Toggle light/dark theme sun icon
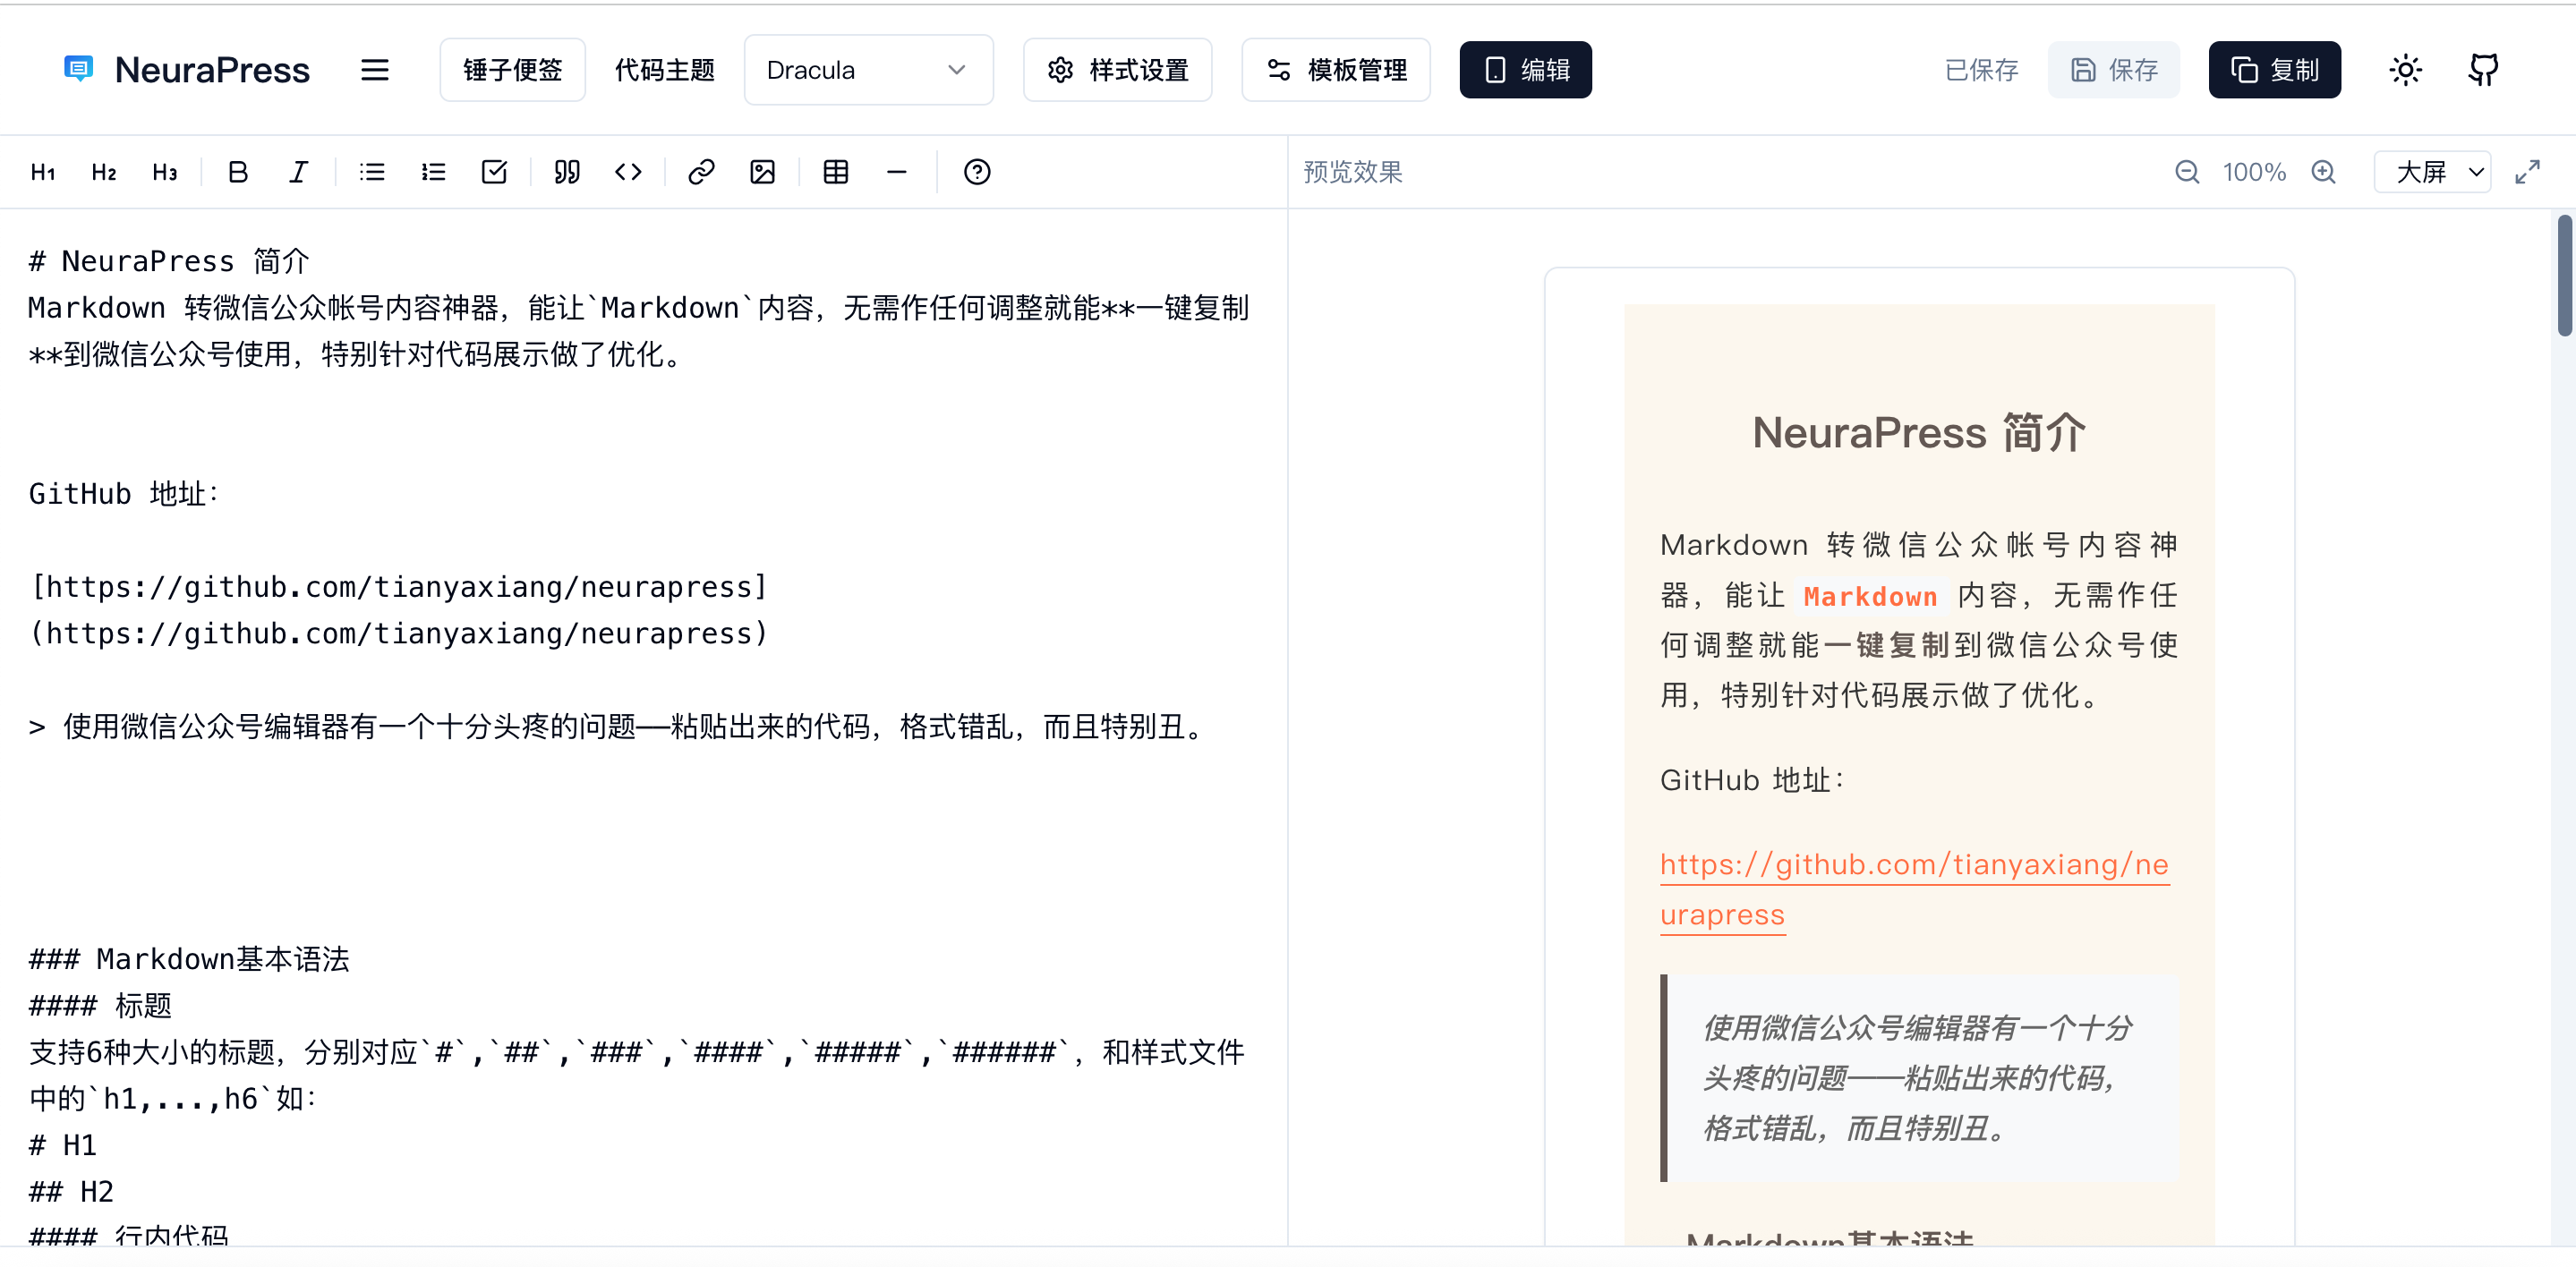The height and width of the screenshot is (1267, 2576). 2405,70
